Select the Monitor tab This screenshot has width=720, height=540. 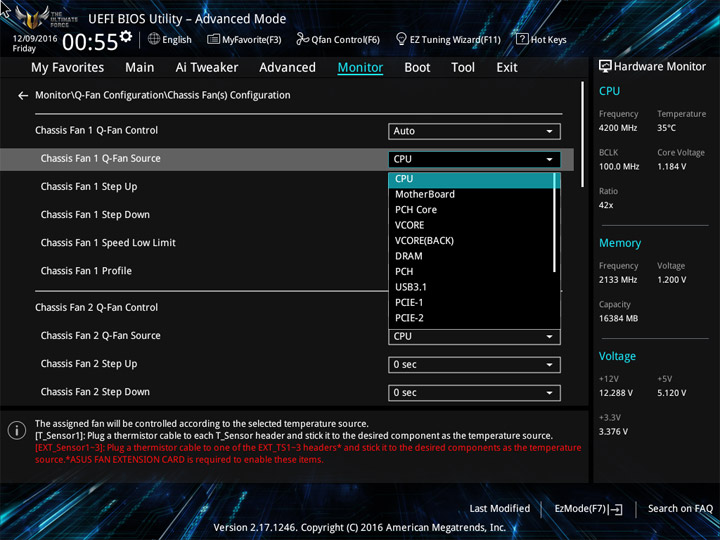pos(360,68)
